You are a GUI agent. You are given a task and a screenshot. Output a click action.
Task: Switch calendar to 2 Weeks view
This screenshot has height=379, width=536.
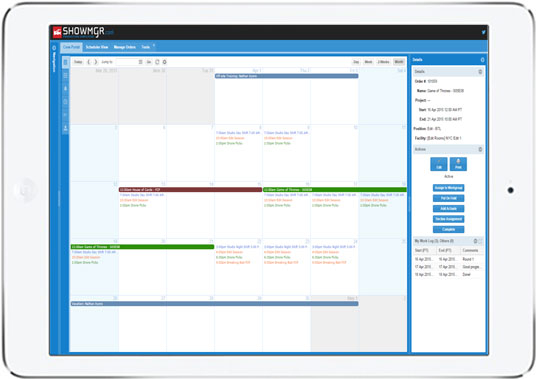click(383, 62)
